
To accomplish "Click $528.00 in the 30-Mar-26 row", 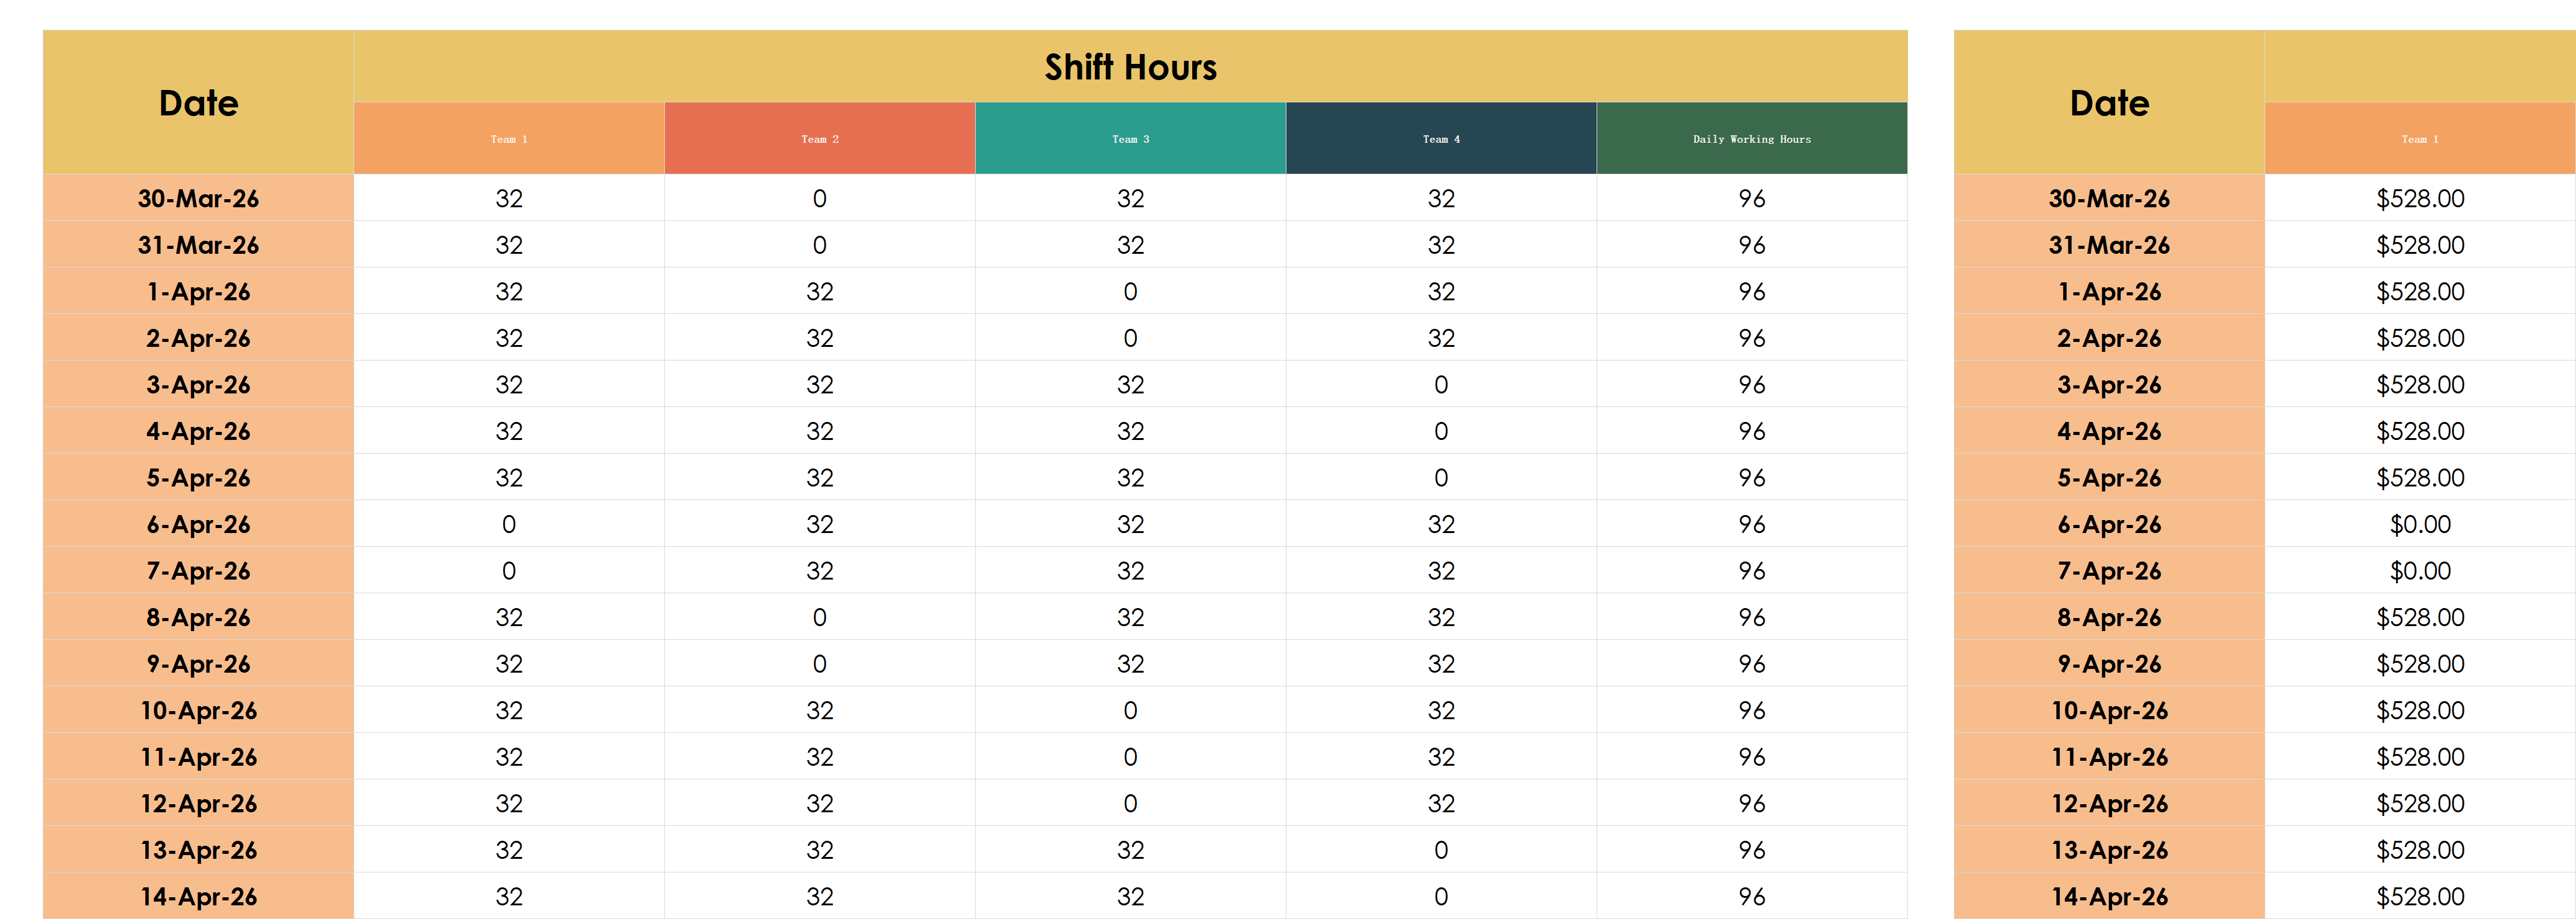I will point(2420,198).
